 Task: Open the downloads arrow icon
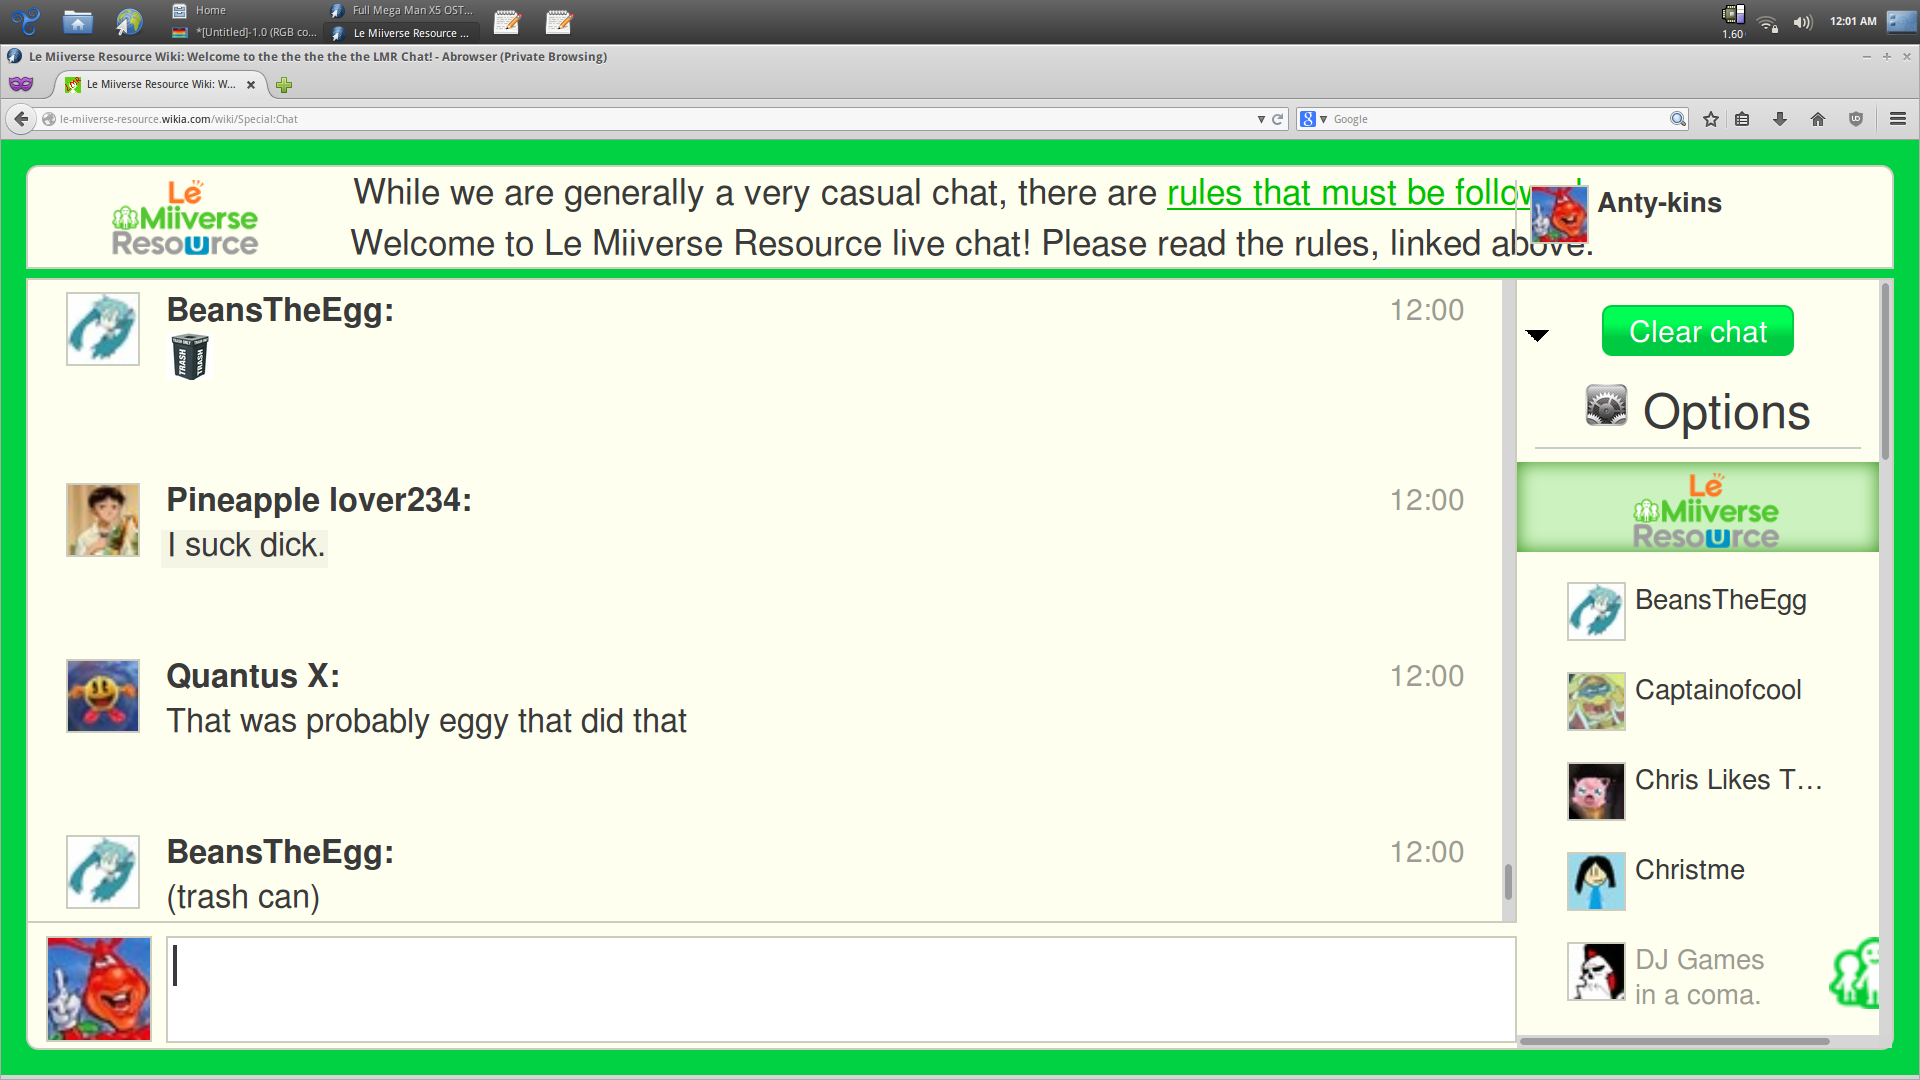1780,119
